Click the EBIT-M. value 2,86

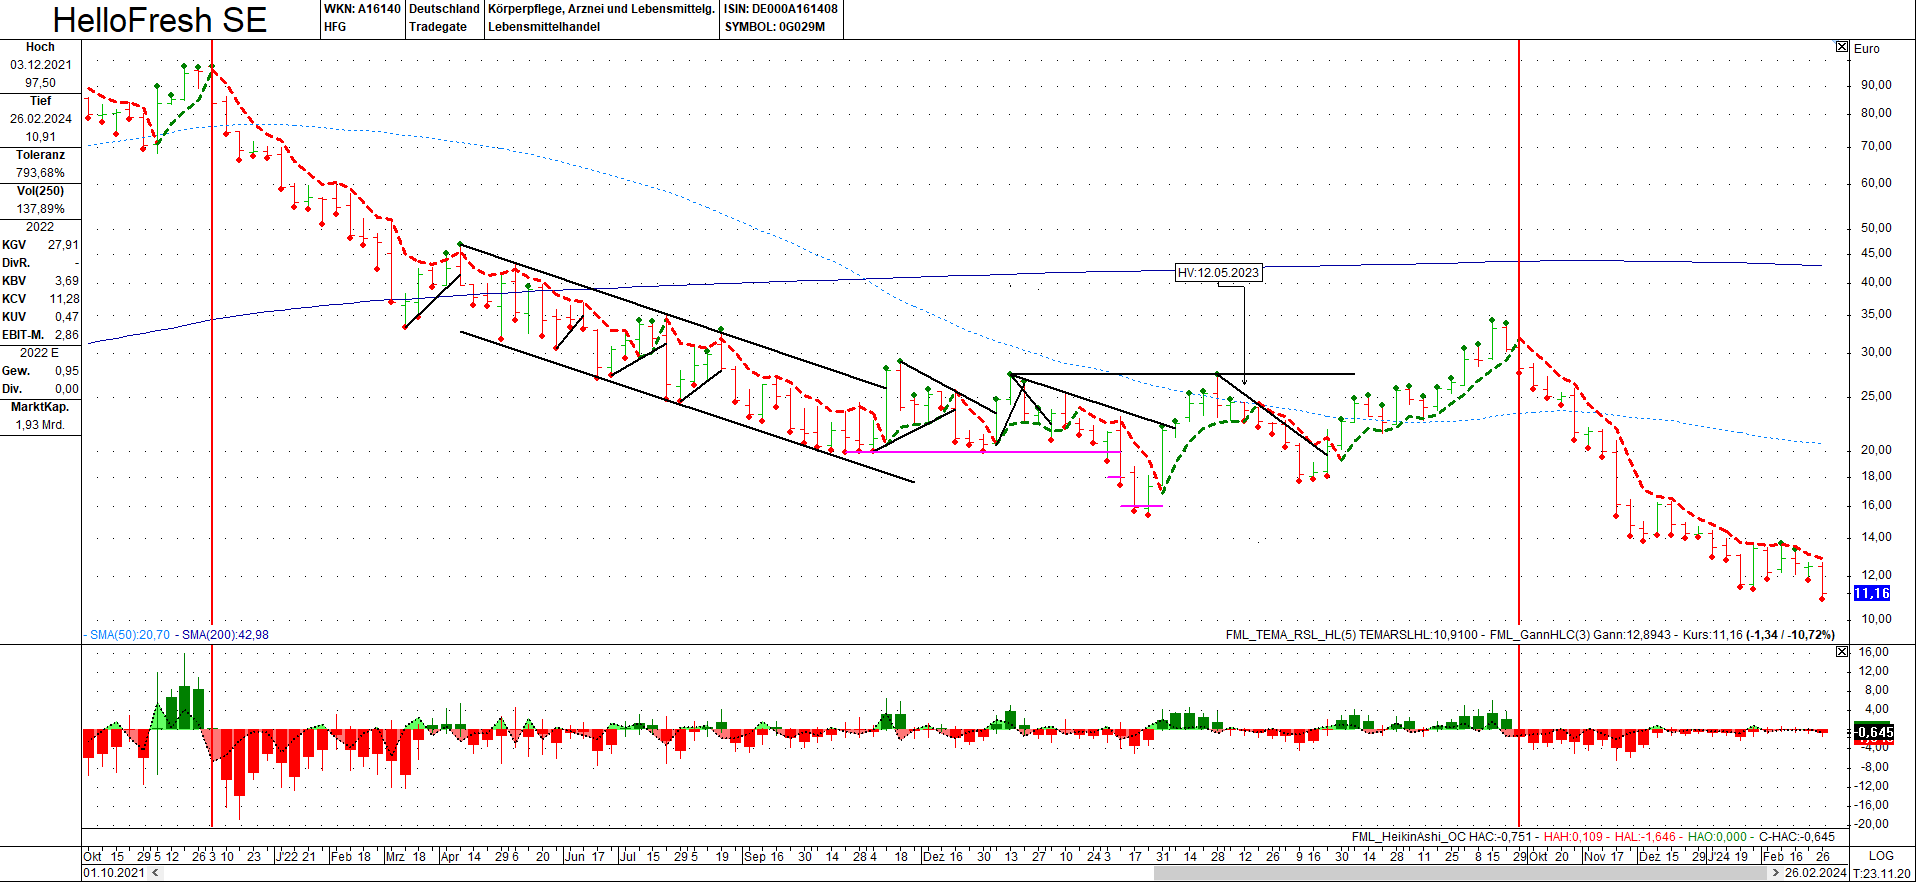(67, 335)
